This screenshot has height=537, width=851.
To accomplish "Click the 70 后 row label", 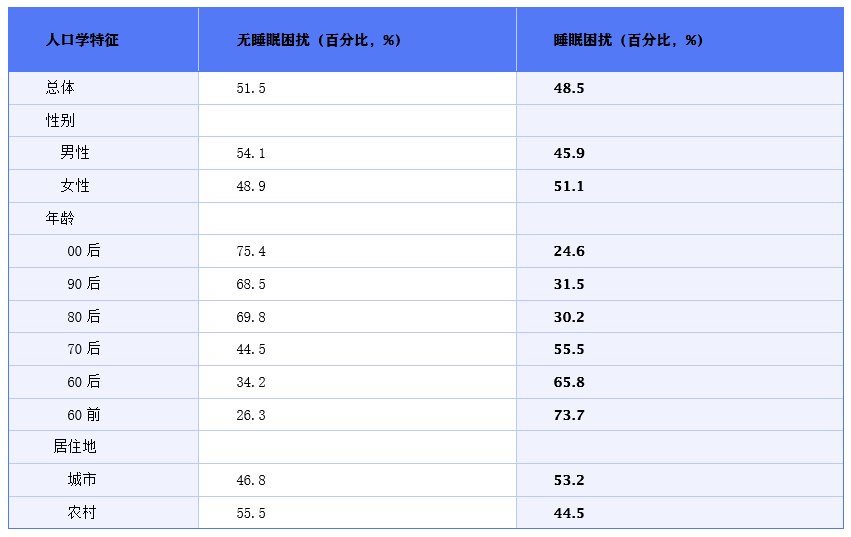I will tap(84, 349).
